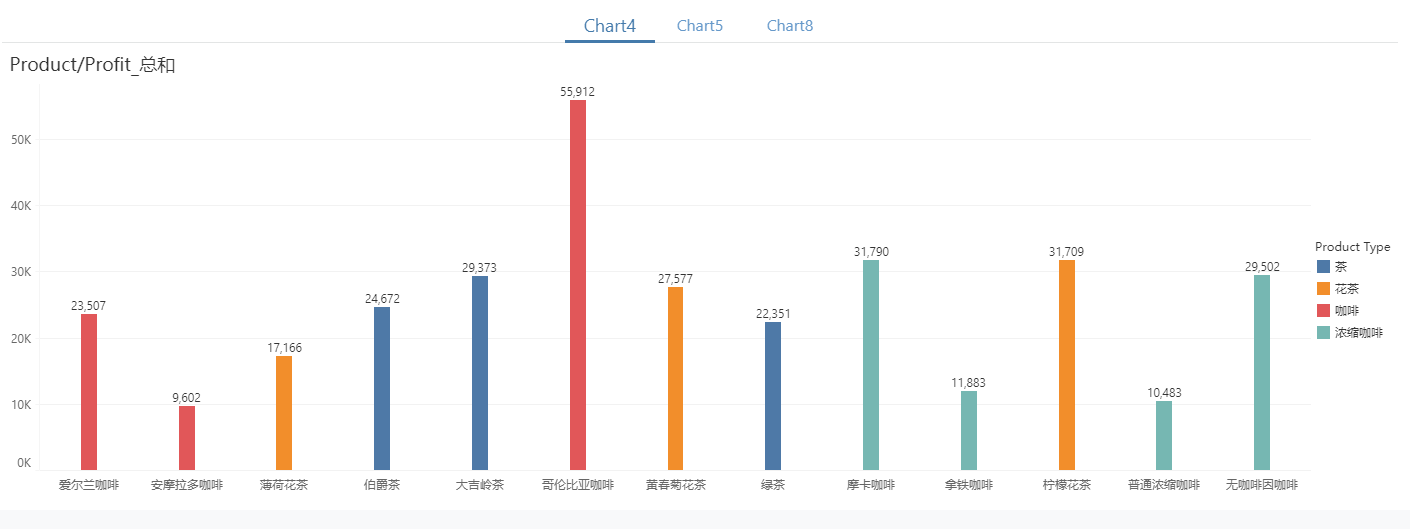Click the blue 茶 legend color swatch
Viewport: 1410px width, 529px height.
(x=1324, y=267)
